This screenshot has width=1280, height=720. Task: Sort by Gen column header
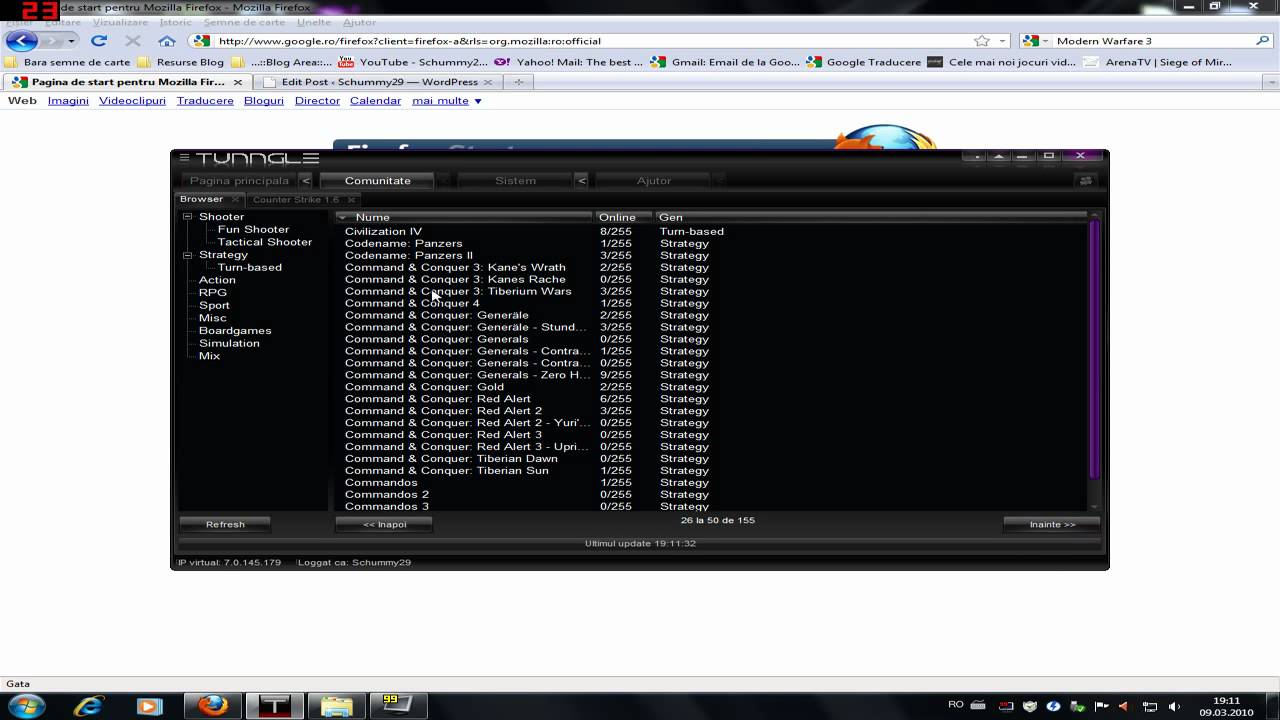pos(870,217)
